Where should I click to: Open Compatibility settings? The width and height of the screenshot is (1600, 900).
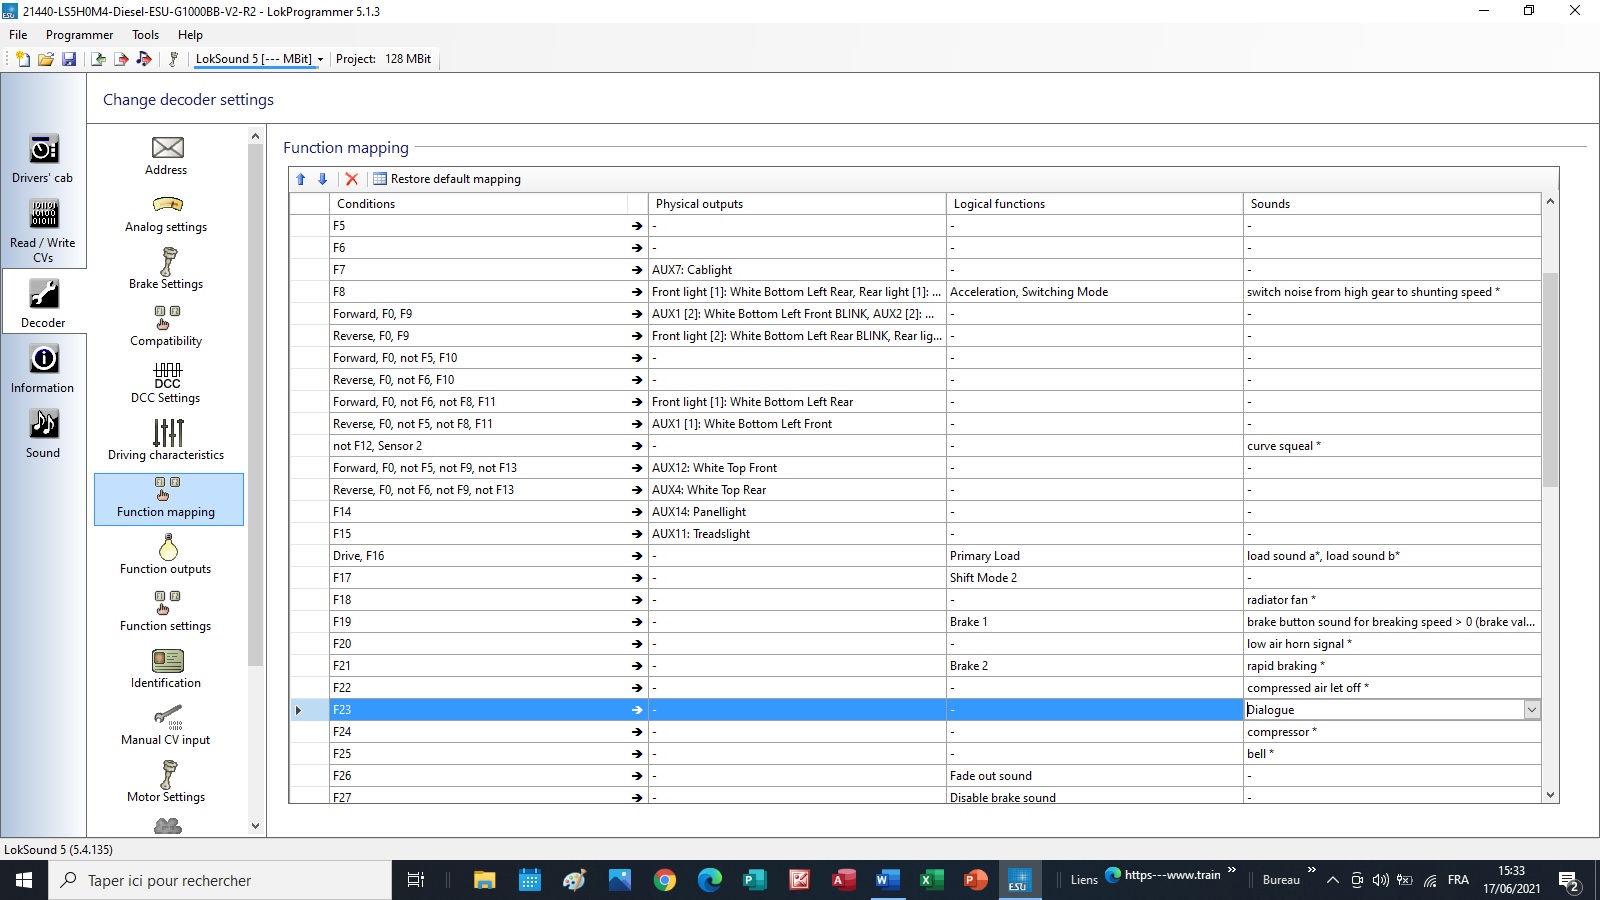[x=166, y=327]
